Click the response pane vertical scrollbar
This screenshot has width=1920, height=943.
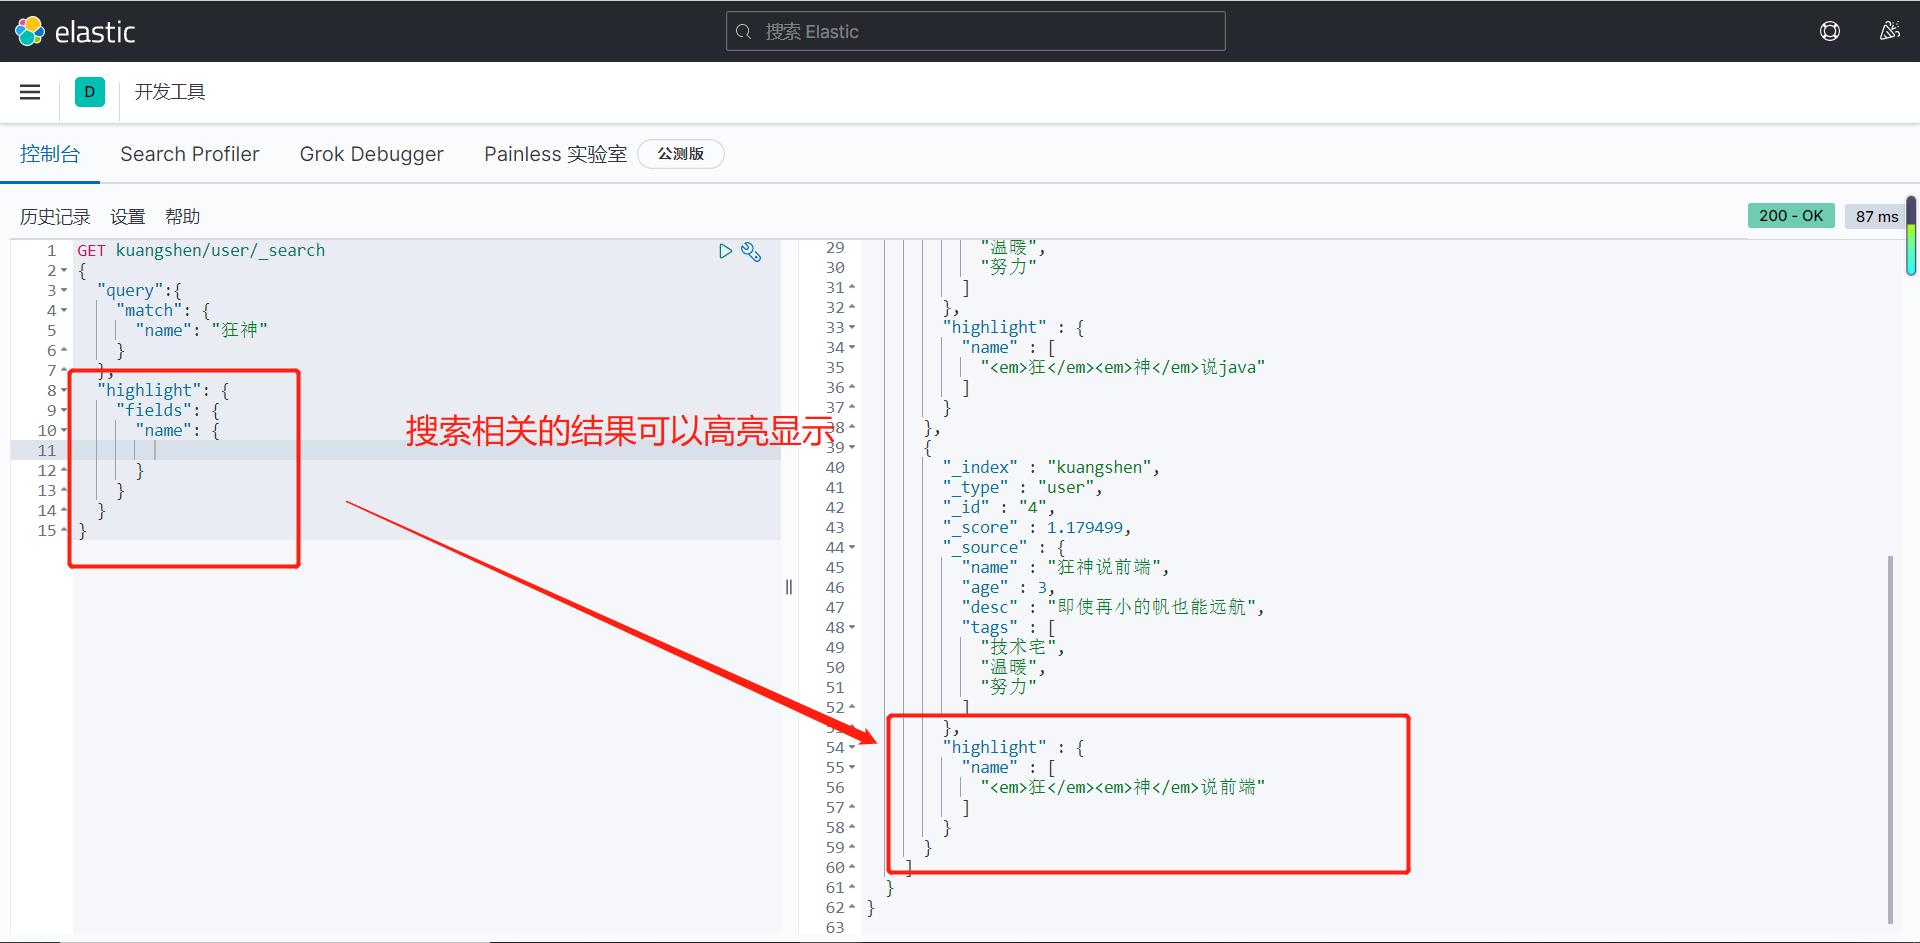tap(1890, 740)
